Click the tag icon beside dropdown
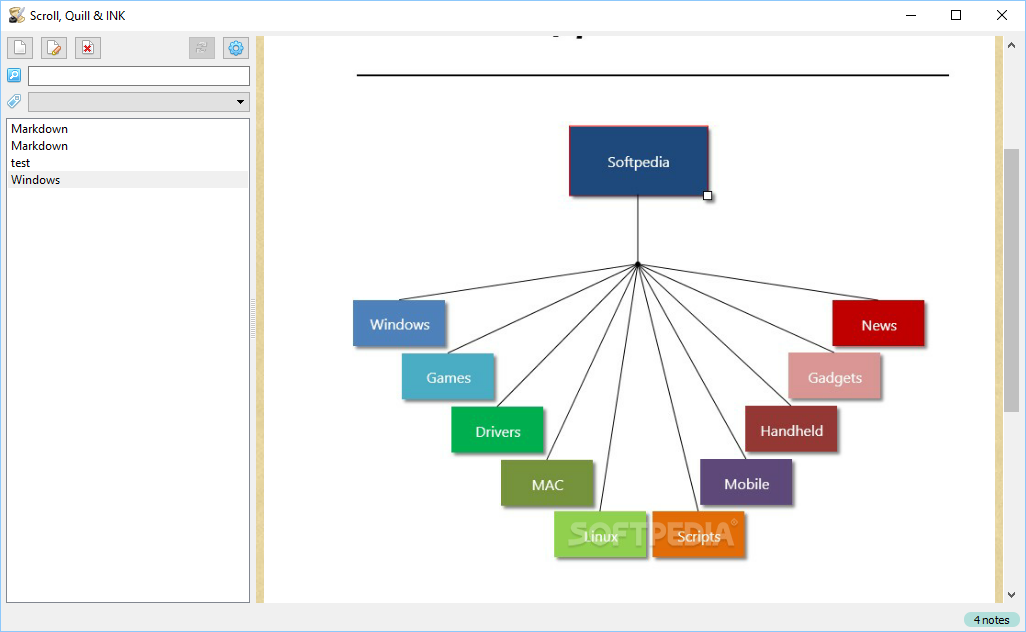1026x632 pixels. [x=14, y=101]
